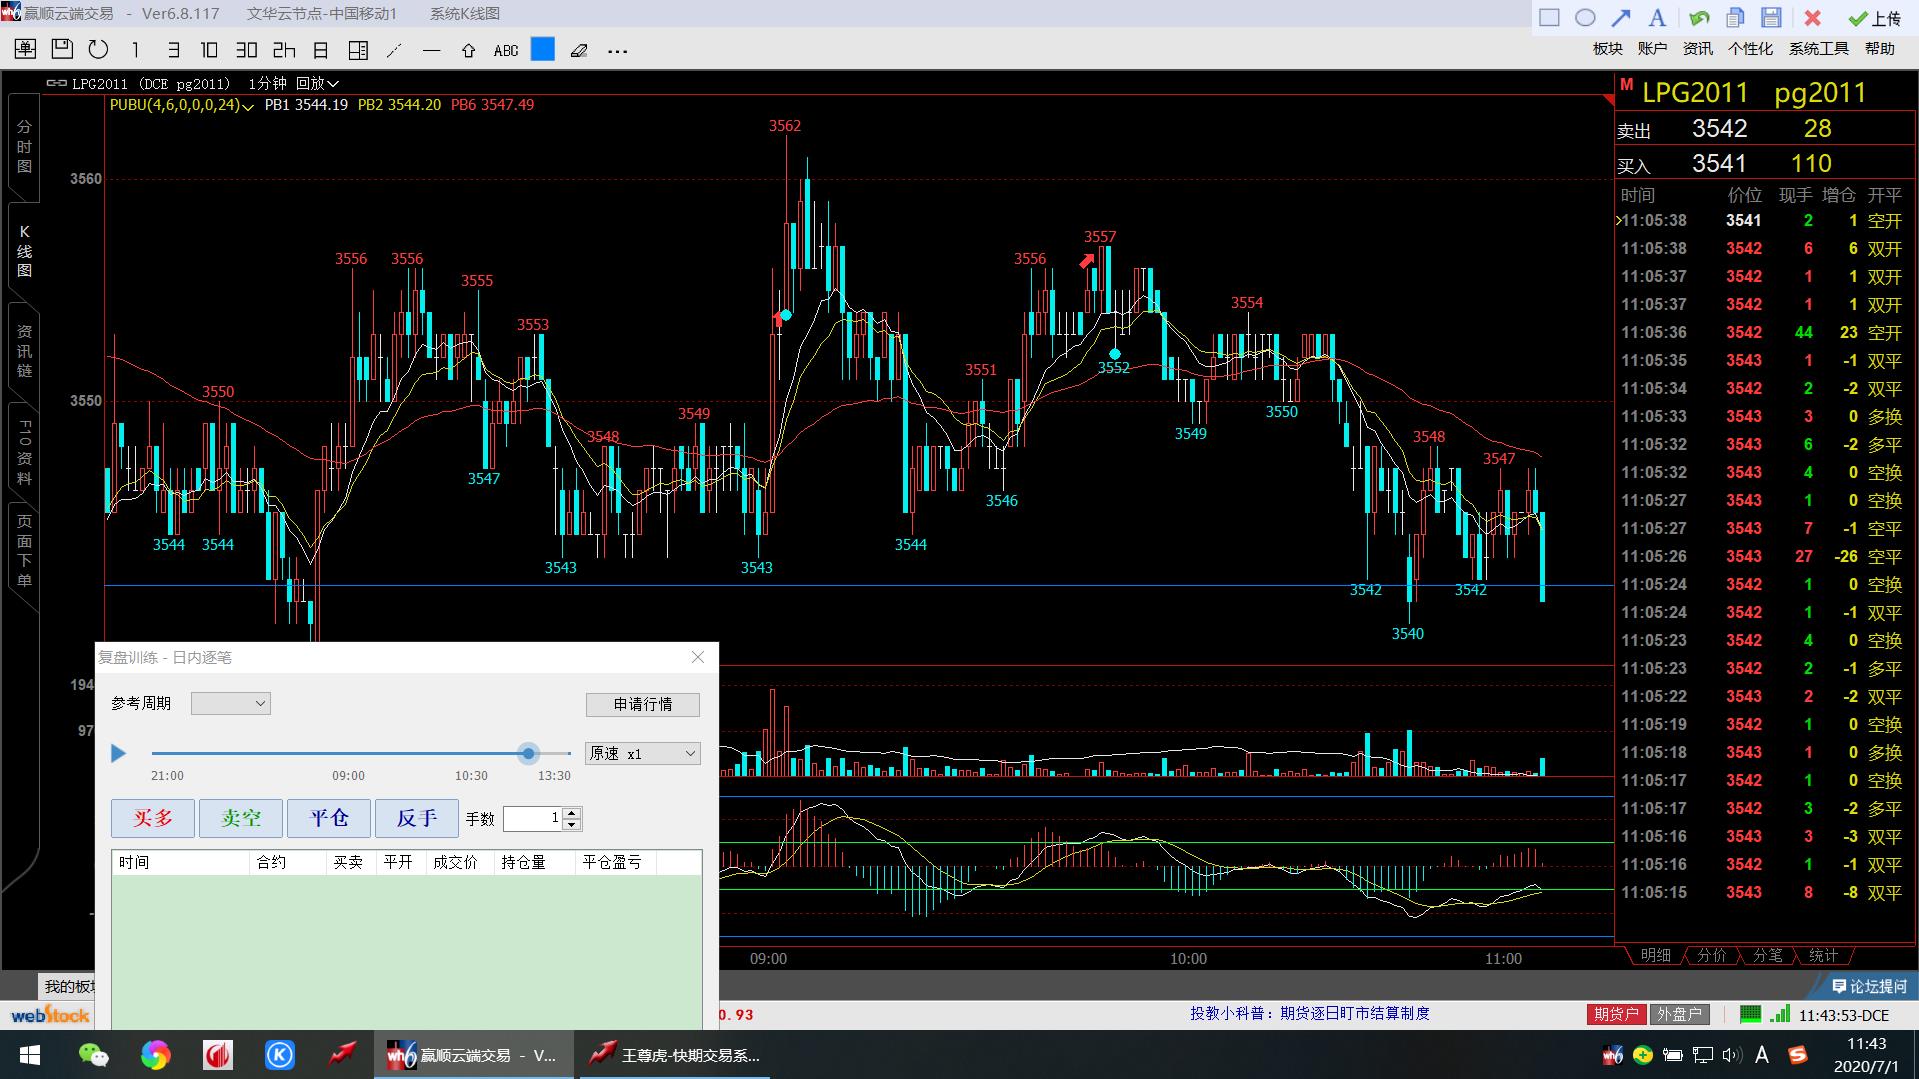The height and width of the screenshot is (1079, 1919).
Task: Click the 卖空 sell short button
Action: (x=241, y=818)
